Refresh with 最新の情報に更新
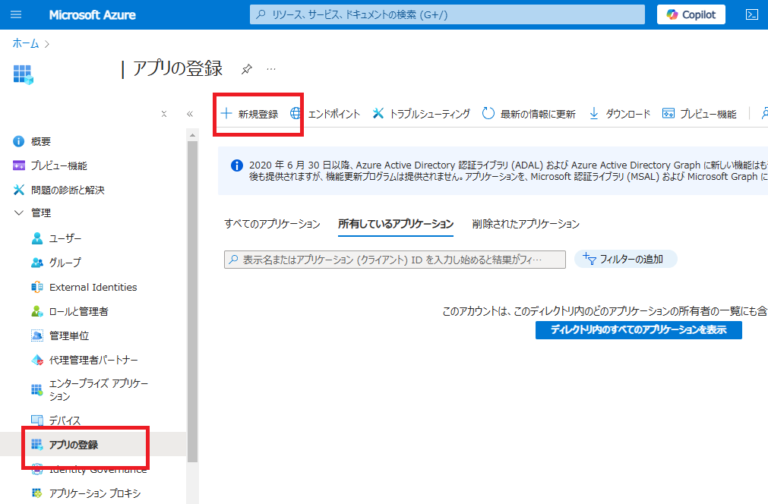This screenshot has width=768, height=504. (529, 114)
